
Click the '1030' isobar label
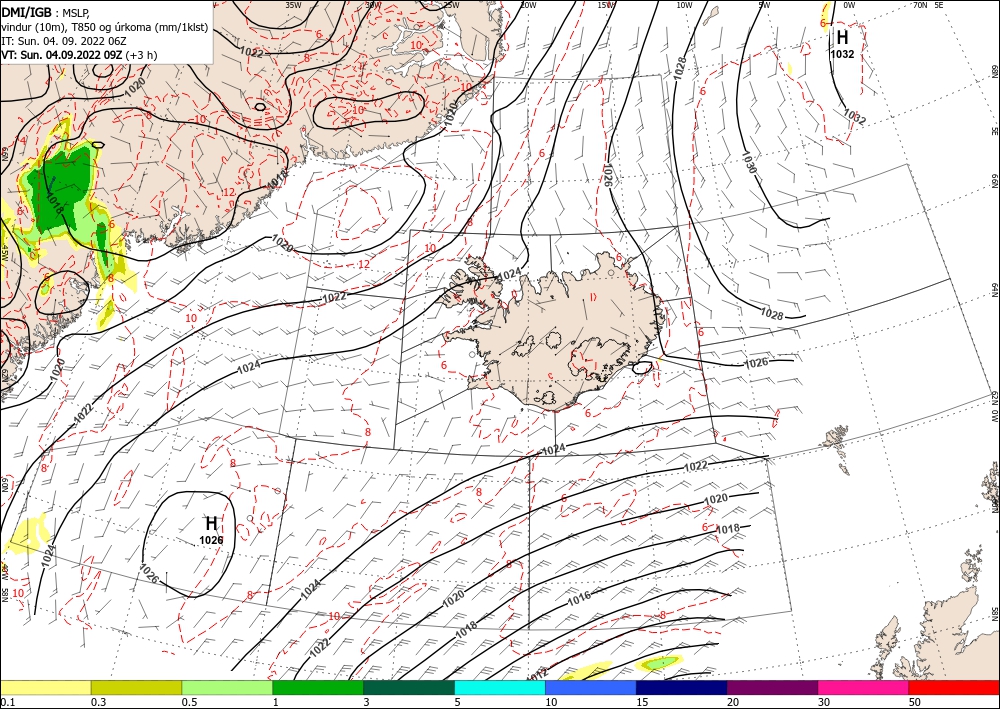(748, 163)
